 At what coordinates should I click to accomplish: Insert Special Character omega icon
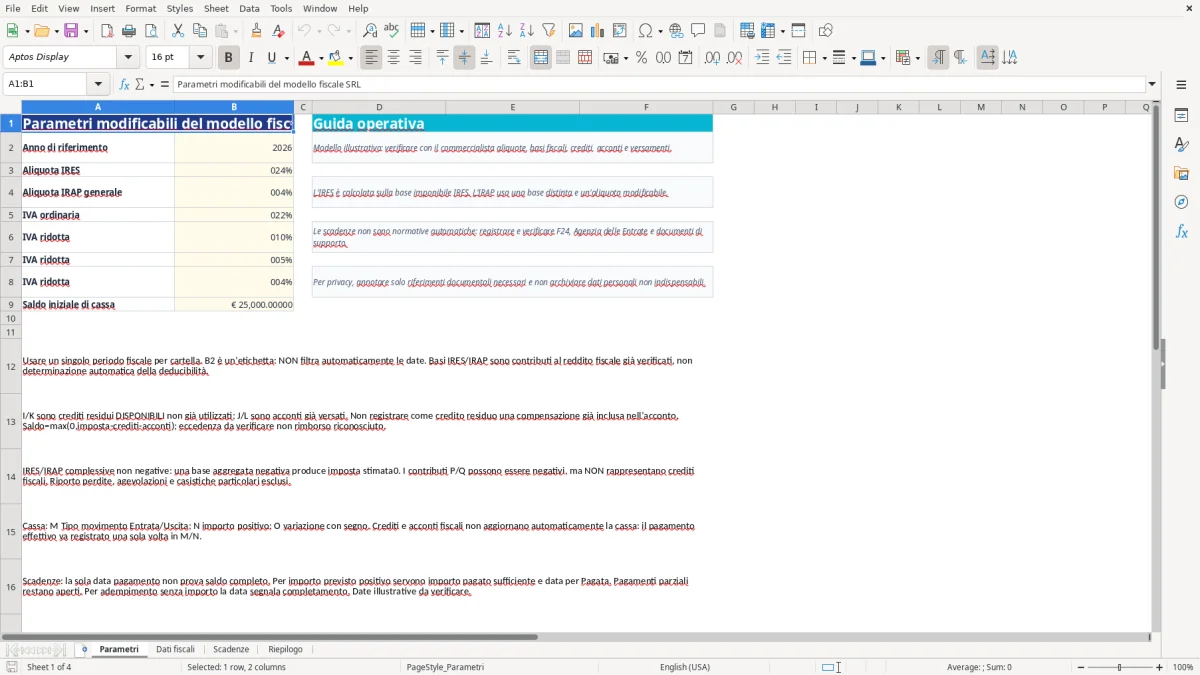click(645, 30)
